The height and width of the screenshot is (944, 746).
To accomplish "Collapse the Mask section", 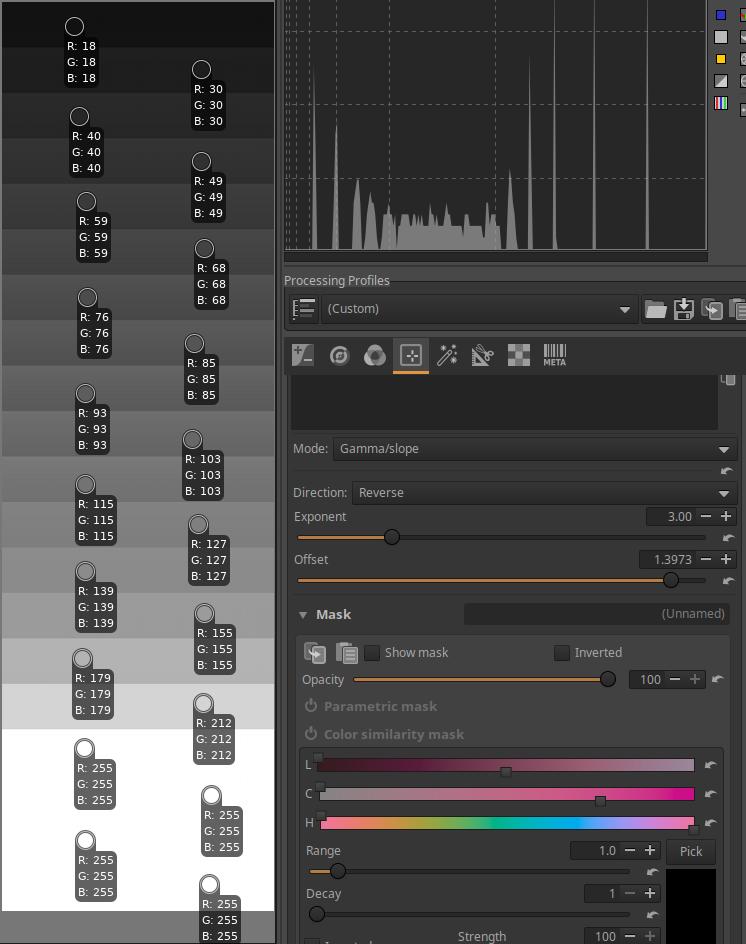I will tap(303, 615).
